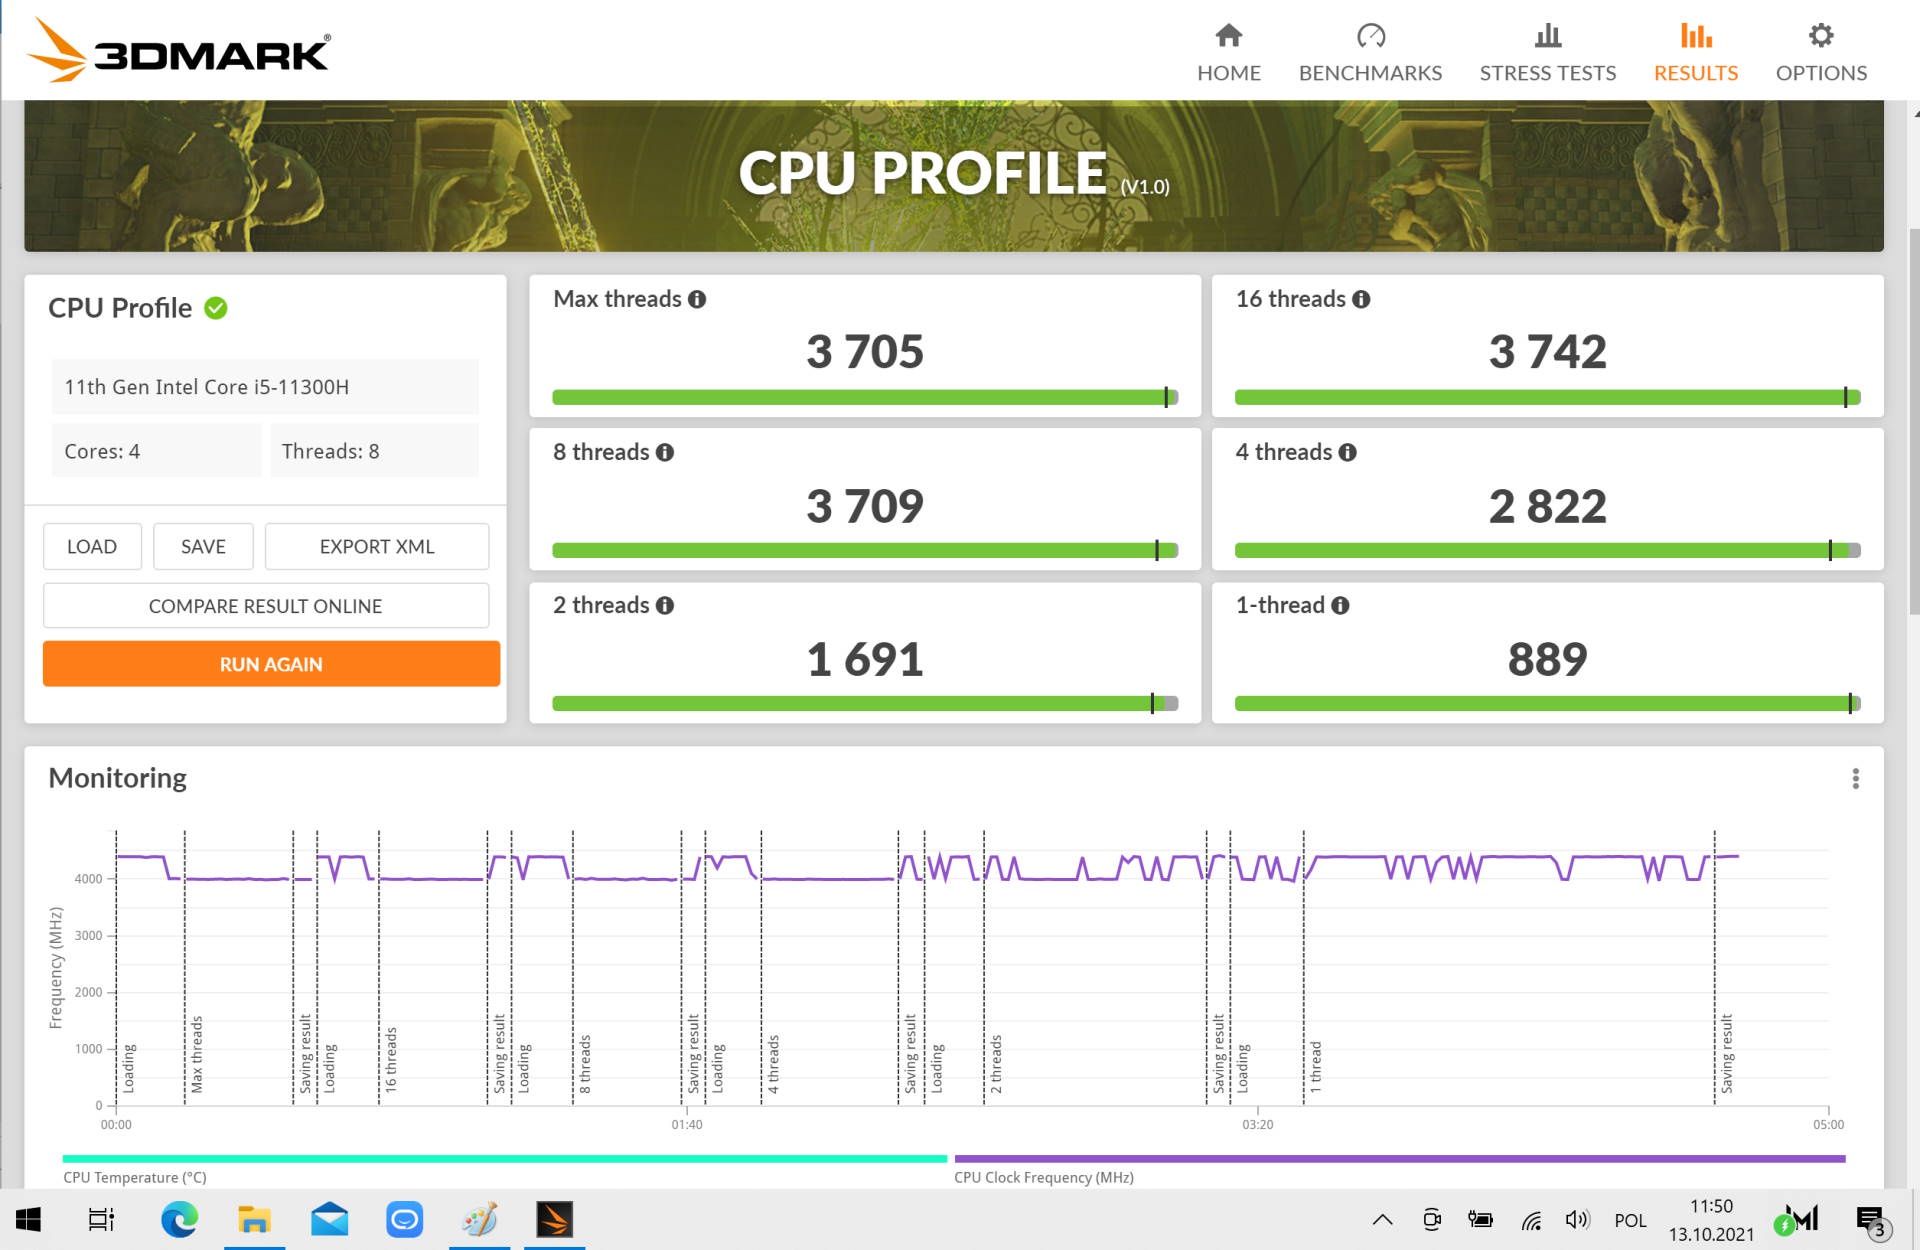Viewport: 1920px width, 1250px height.
Task: Click the Cores: 4 field
Action: 156,451
